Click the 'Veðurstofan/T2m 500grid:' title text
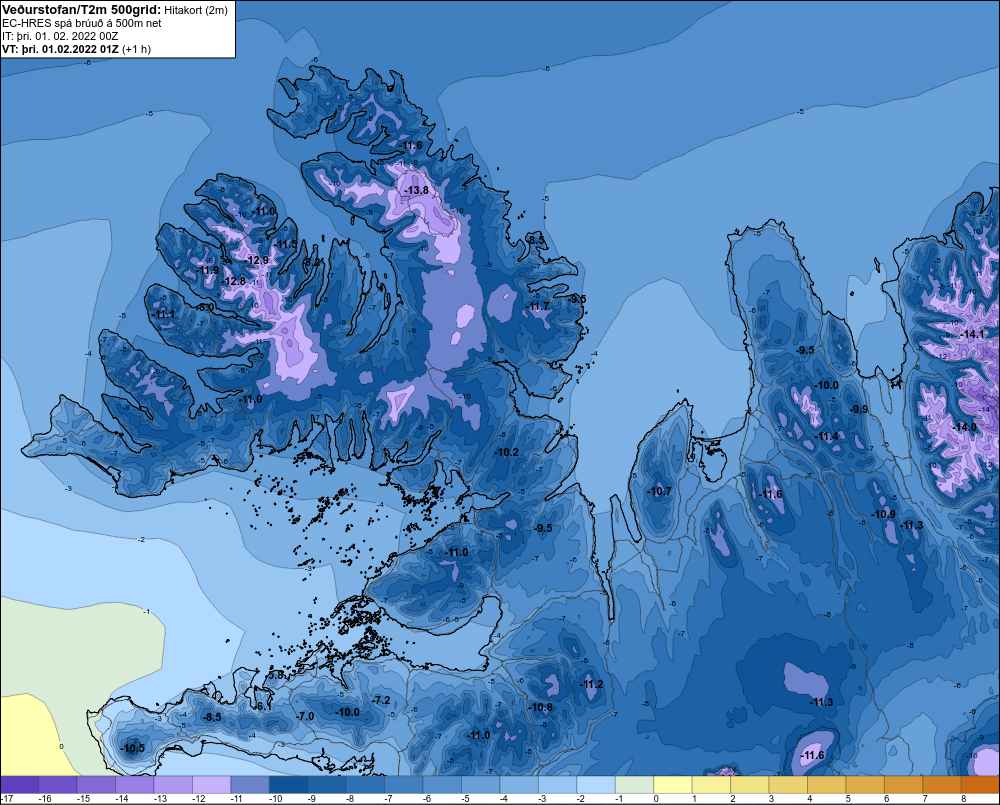Screen dimensions: 1000x805 click(x=82, y=10)
